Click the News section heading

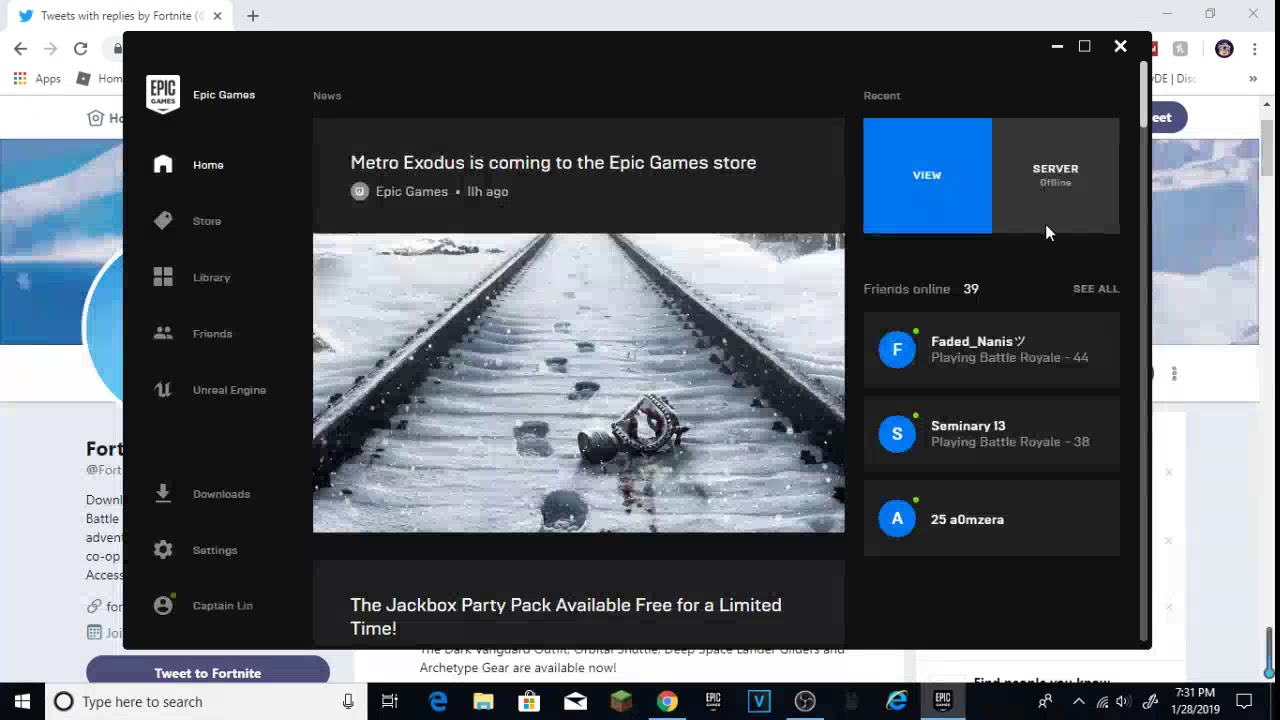(327, 96)
